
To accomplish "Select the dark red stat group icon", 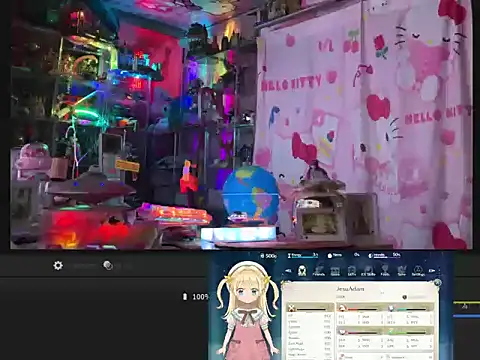I will pyautogui.click(x=342, y=332).
